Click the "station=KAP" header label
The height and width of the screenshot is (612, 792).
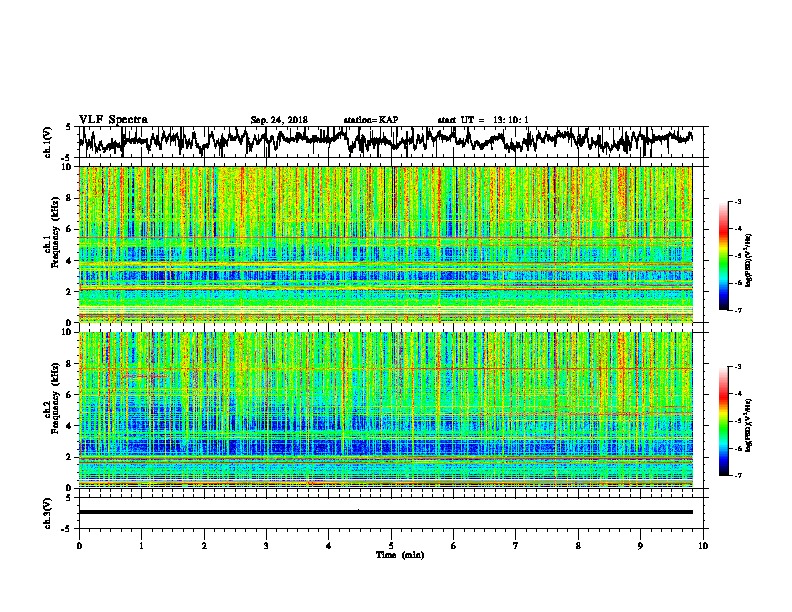coord(371,120)
